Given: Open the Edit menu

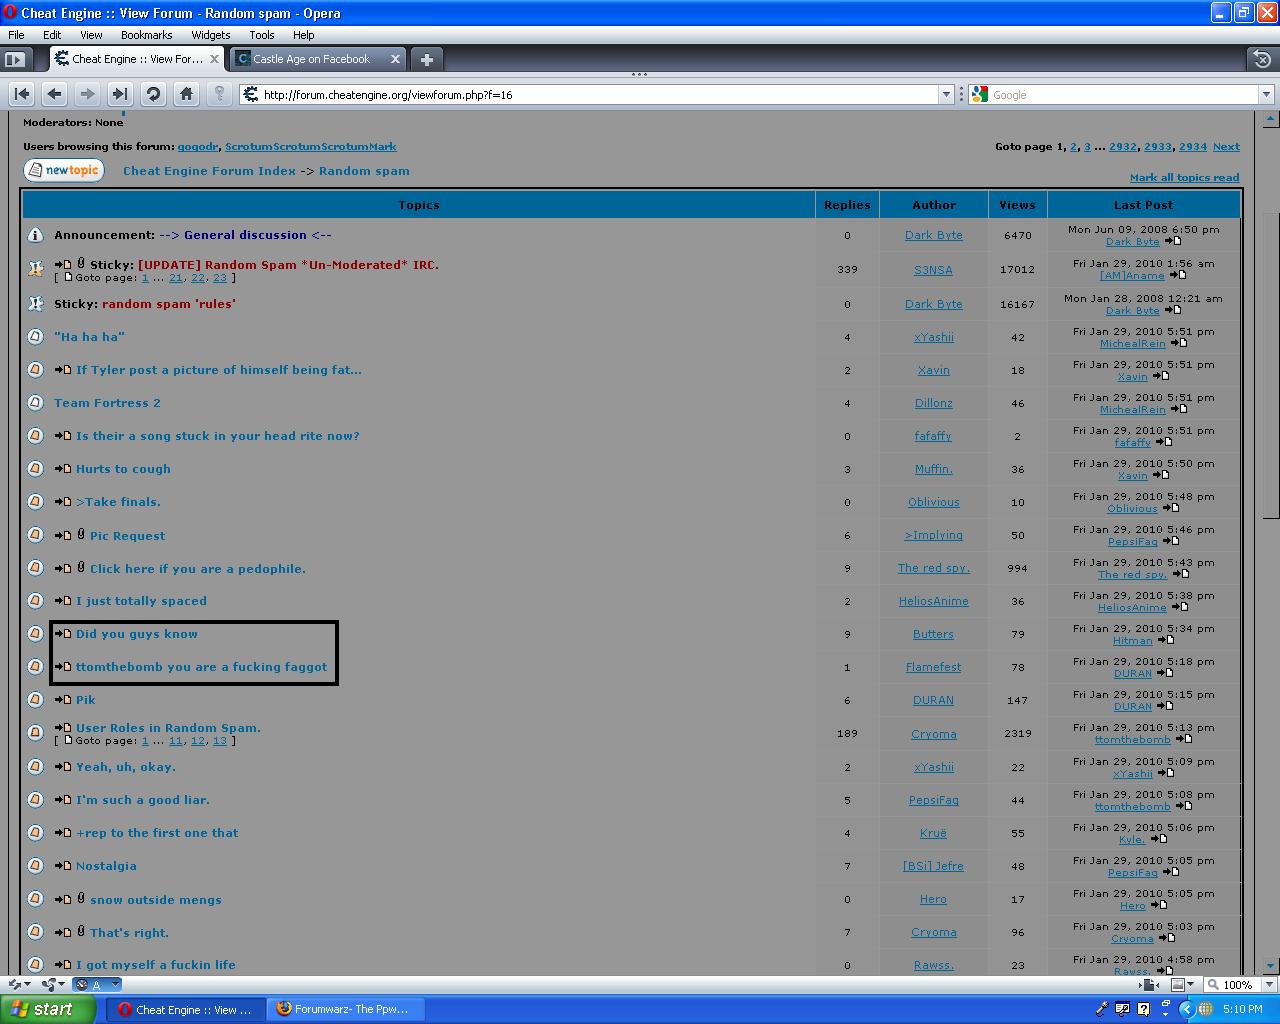Looking at the screenshot, I should 52,34.
